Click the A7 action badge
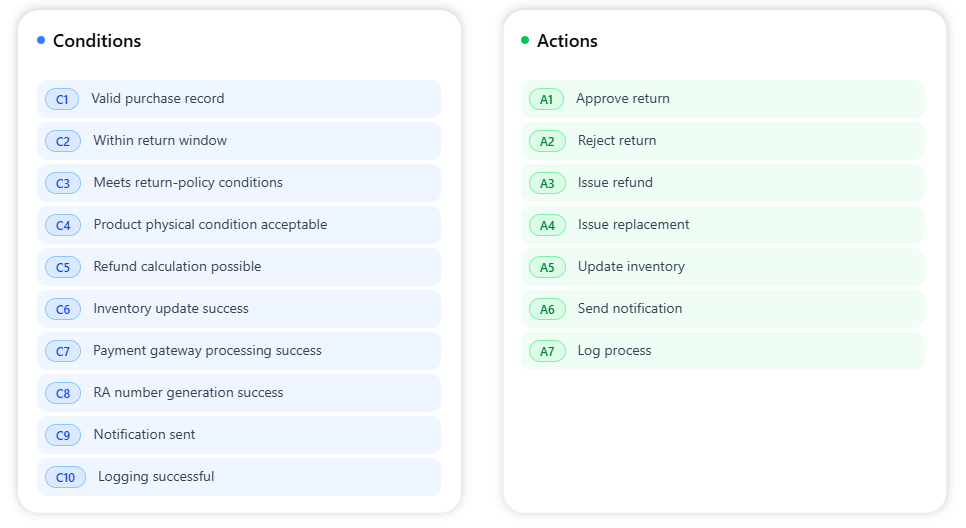 click(547, 351)
